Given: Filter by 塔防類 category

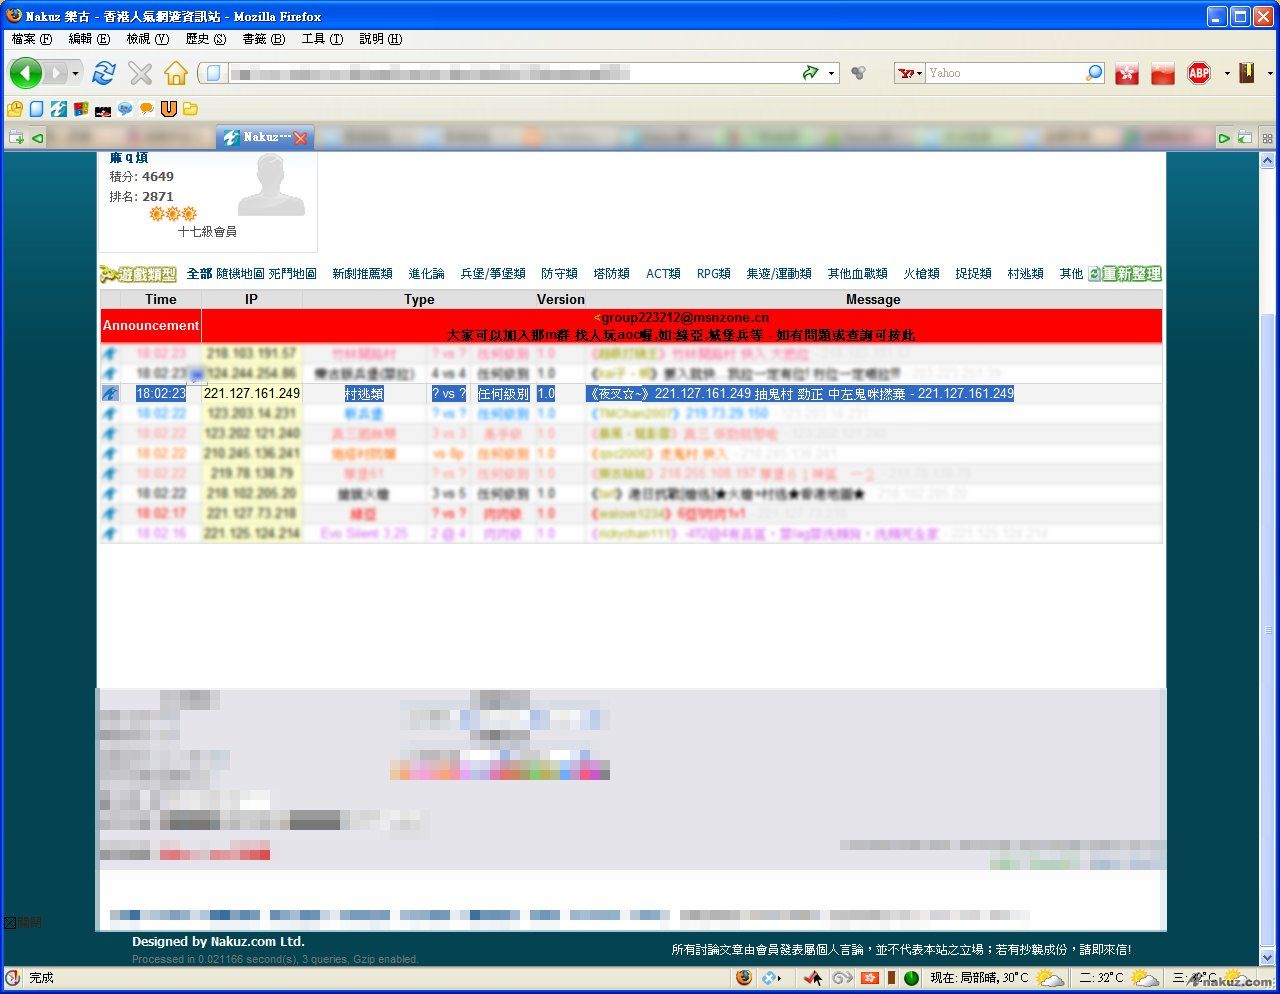Looking at the screenshot, I should pyautogui.click(x=611, y=274).
